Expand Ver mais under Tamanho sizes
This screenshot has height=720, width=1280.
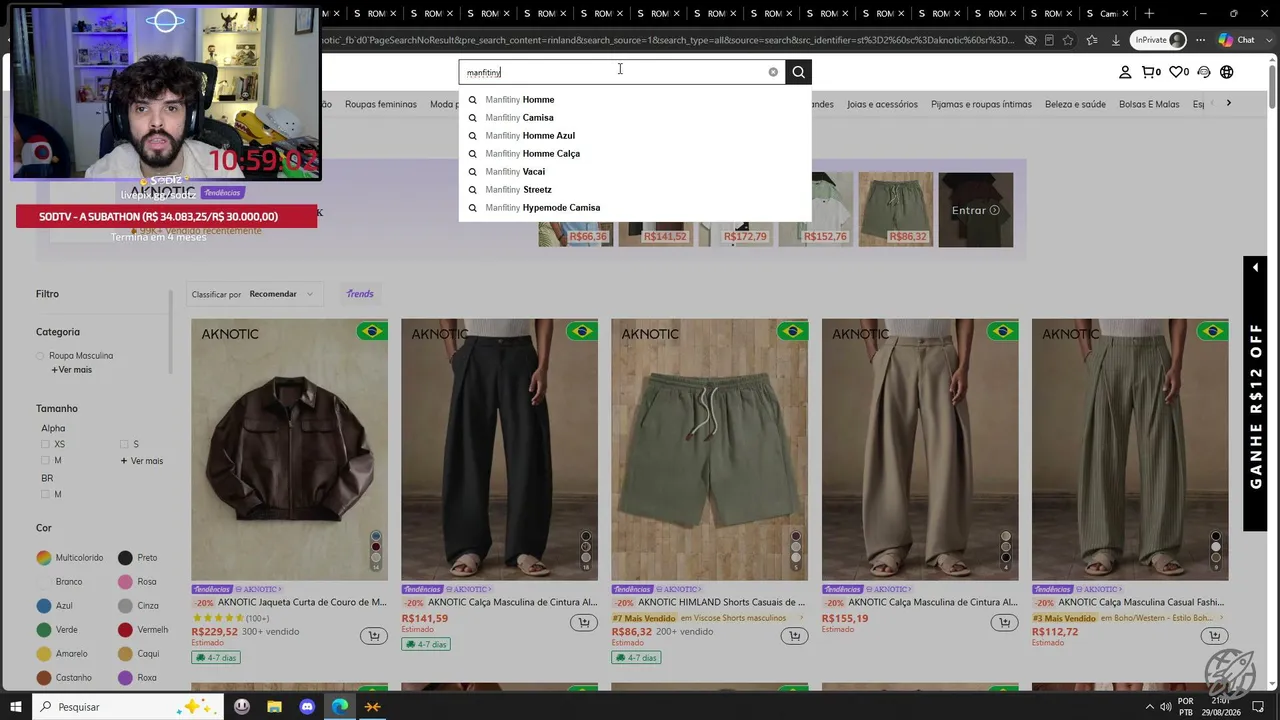[142, 461]
